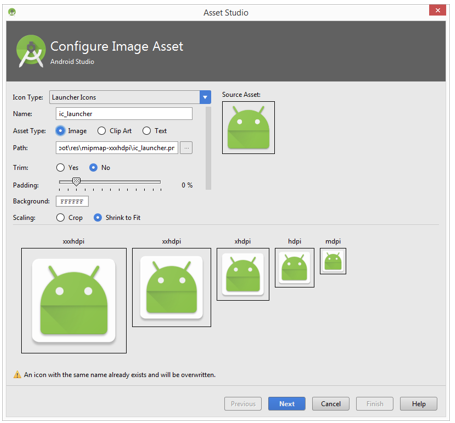Click the 0 % padding value
This screenshot has height=423, width=455.
click(x=187, y=185)
